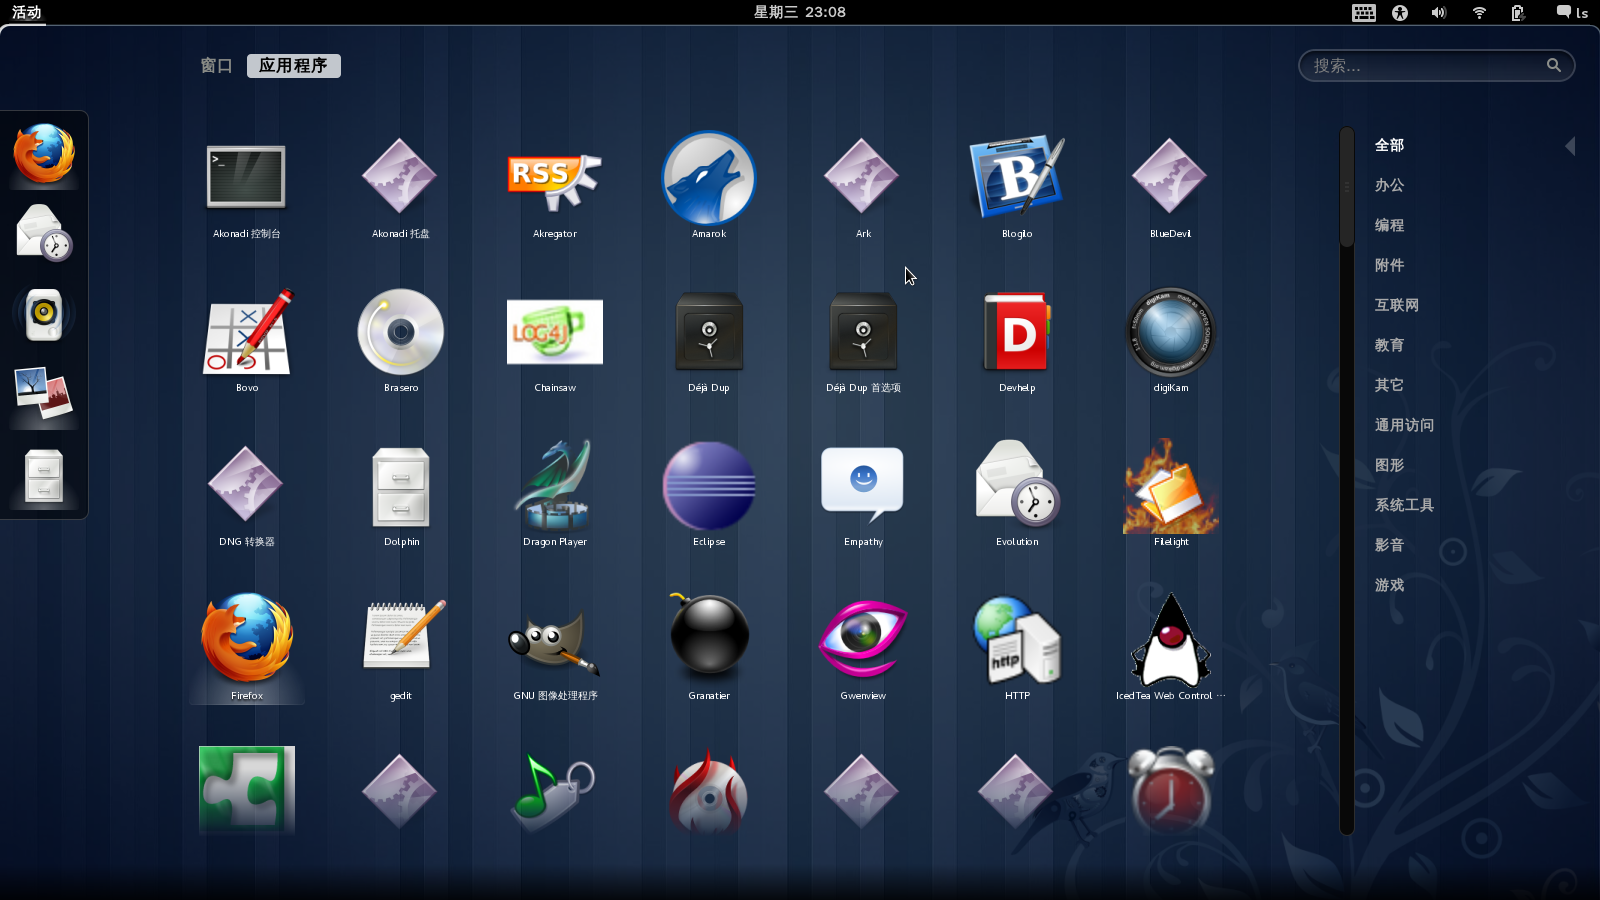Launch Blogilo blogging client
1600x900 pixels.
click(1016, 188)
